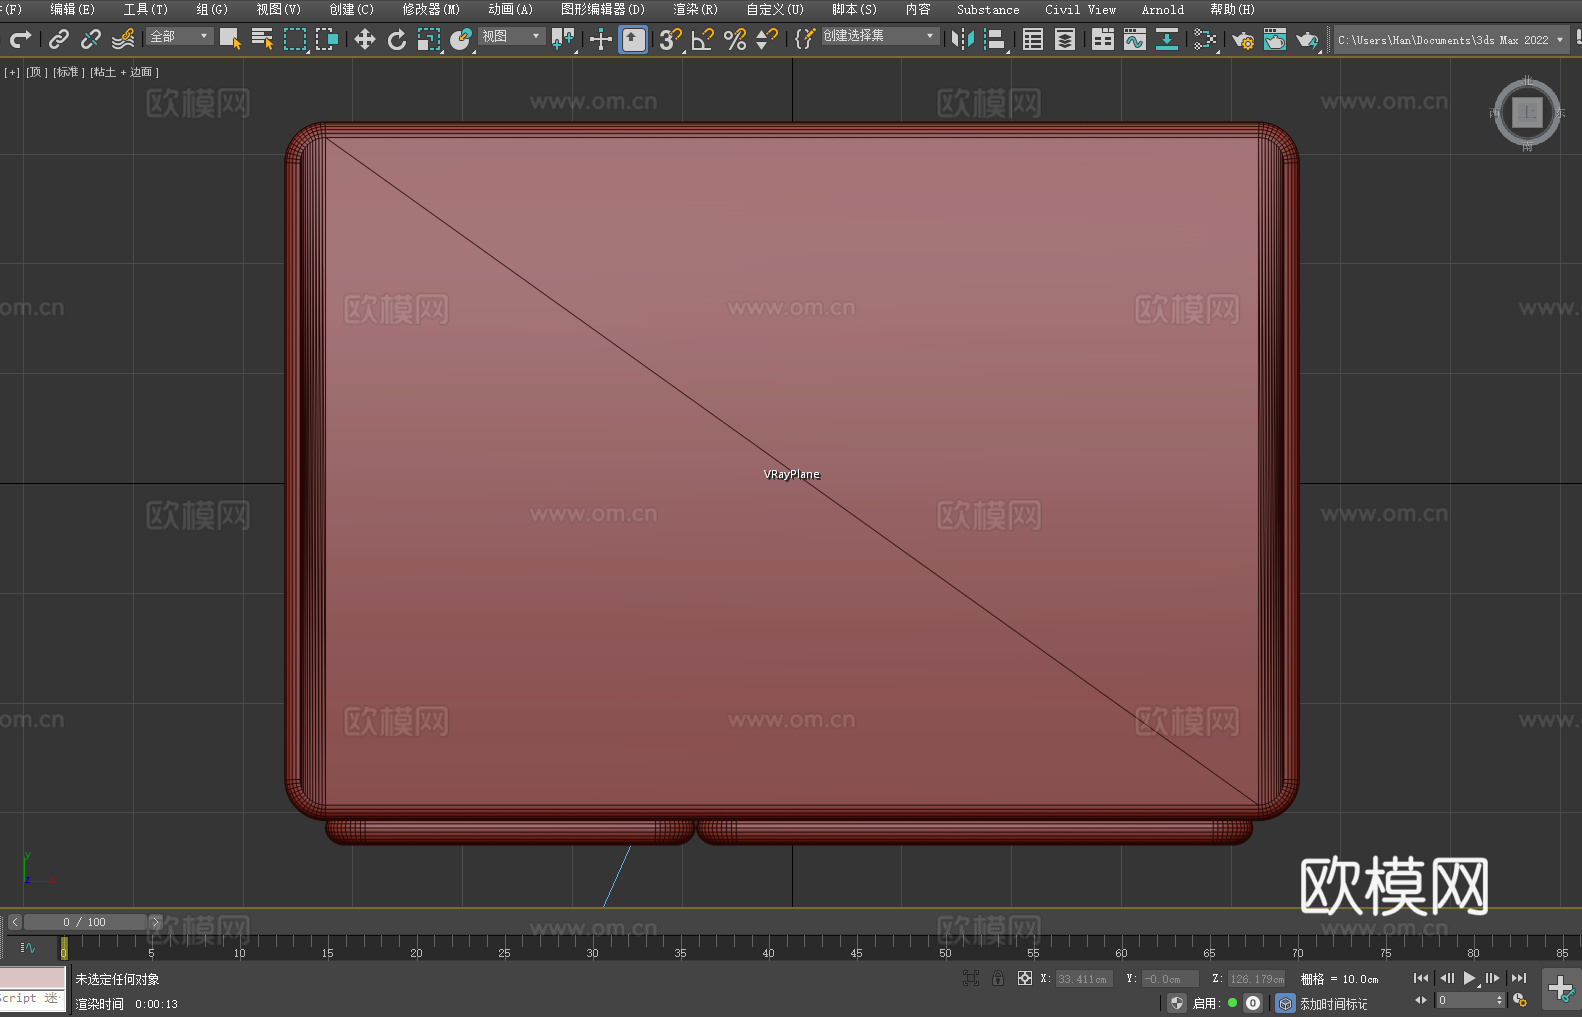This screenshot has height=1017, width=1582.
Task: Toggle the Selection Lock padlock icon
Action: (998, 978)
